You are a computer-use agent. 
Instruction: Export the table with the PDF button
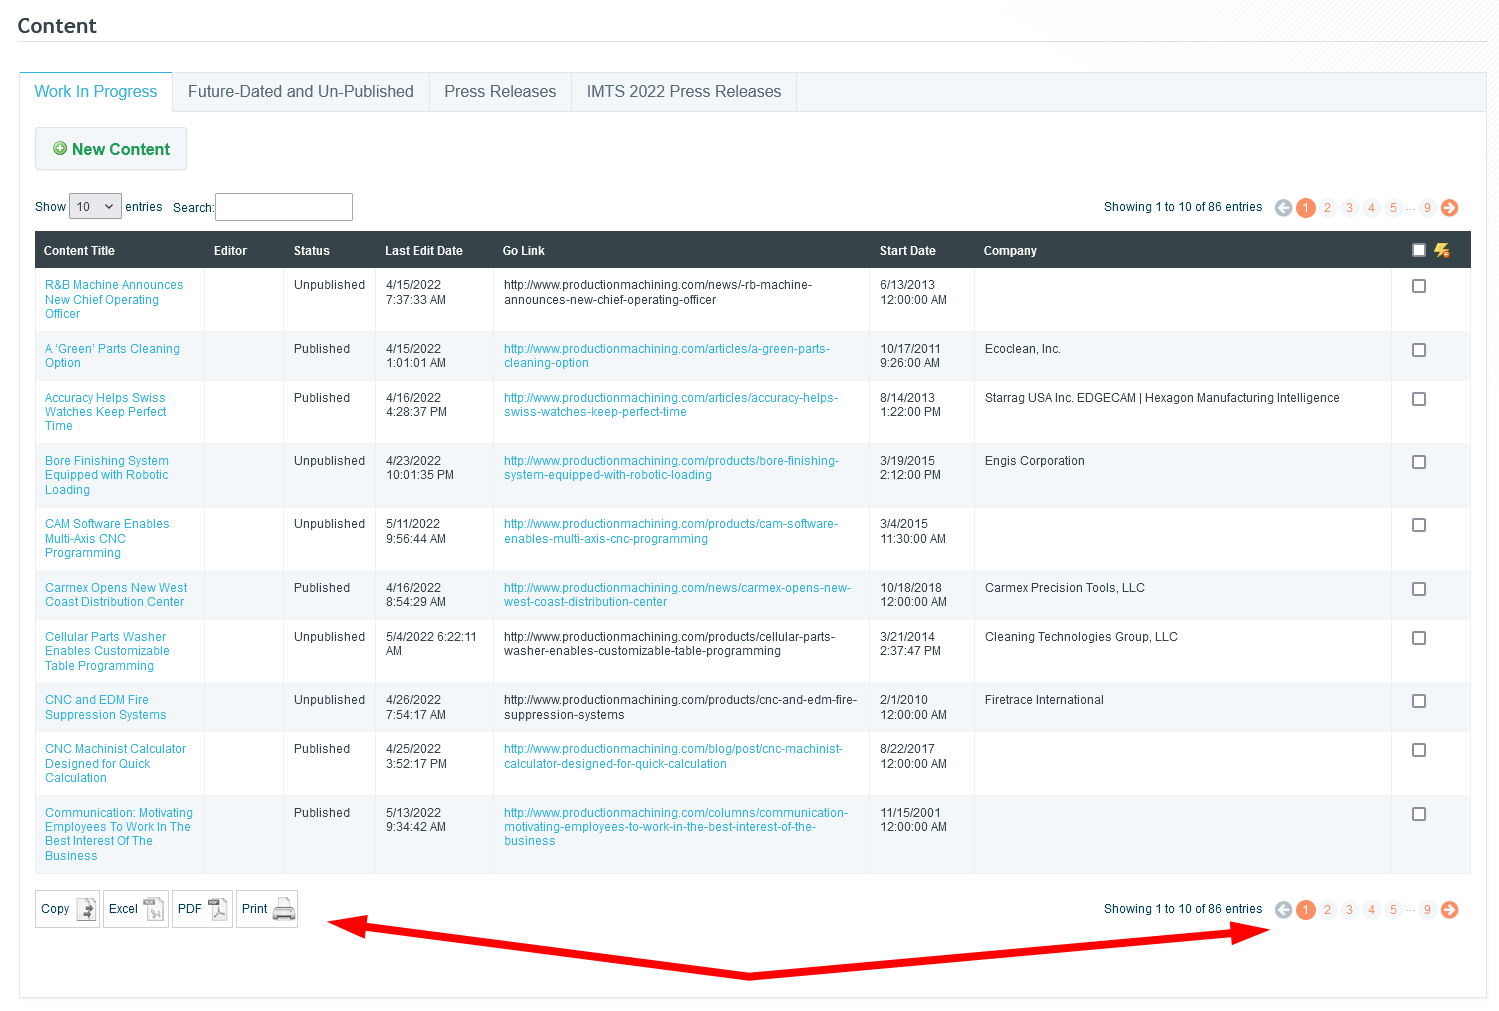[x=202, y=909]
